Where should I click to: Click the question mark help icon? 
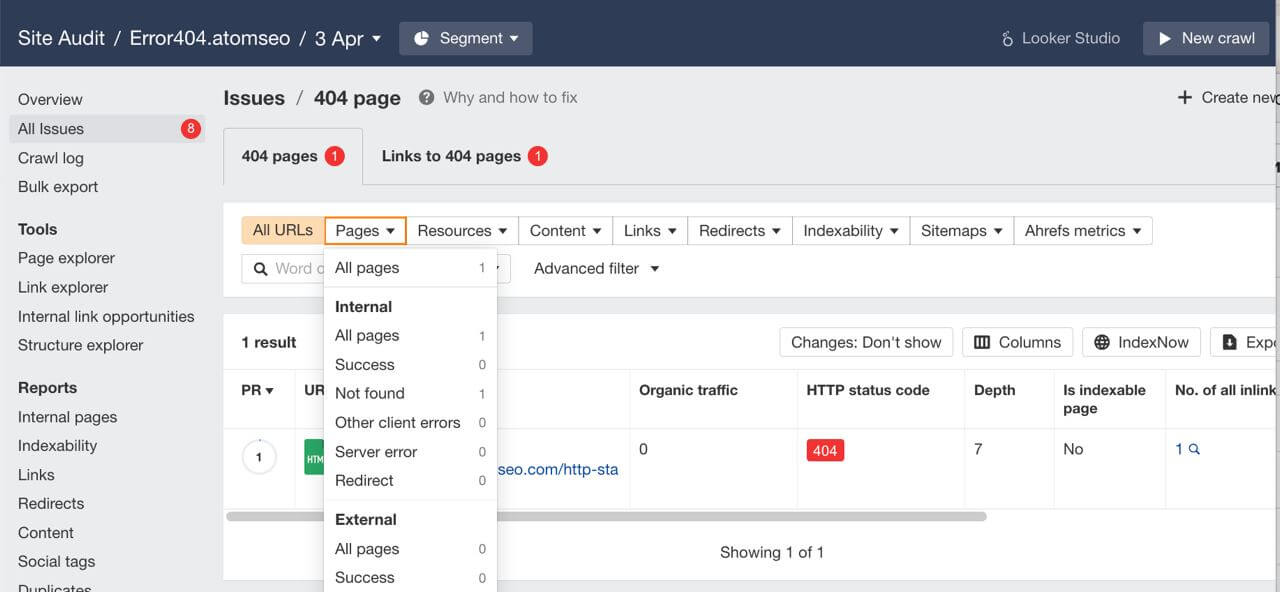[x=427, y=97]
